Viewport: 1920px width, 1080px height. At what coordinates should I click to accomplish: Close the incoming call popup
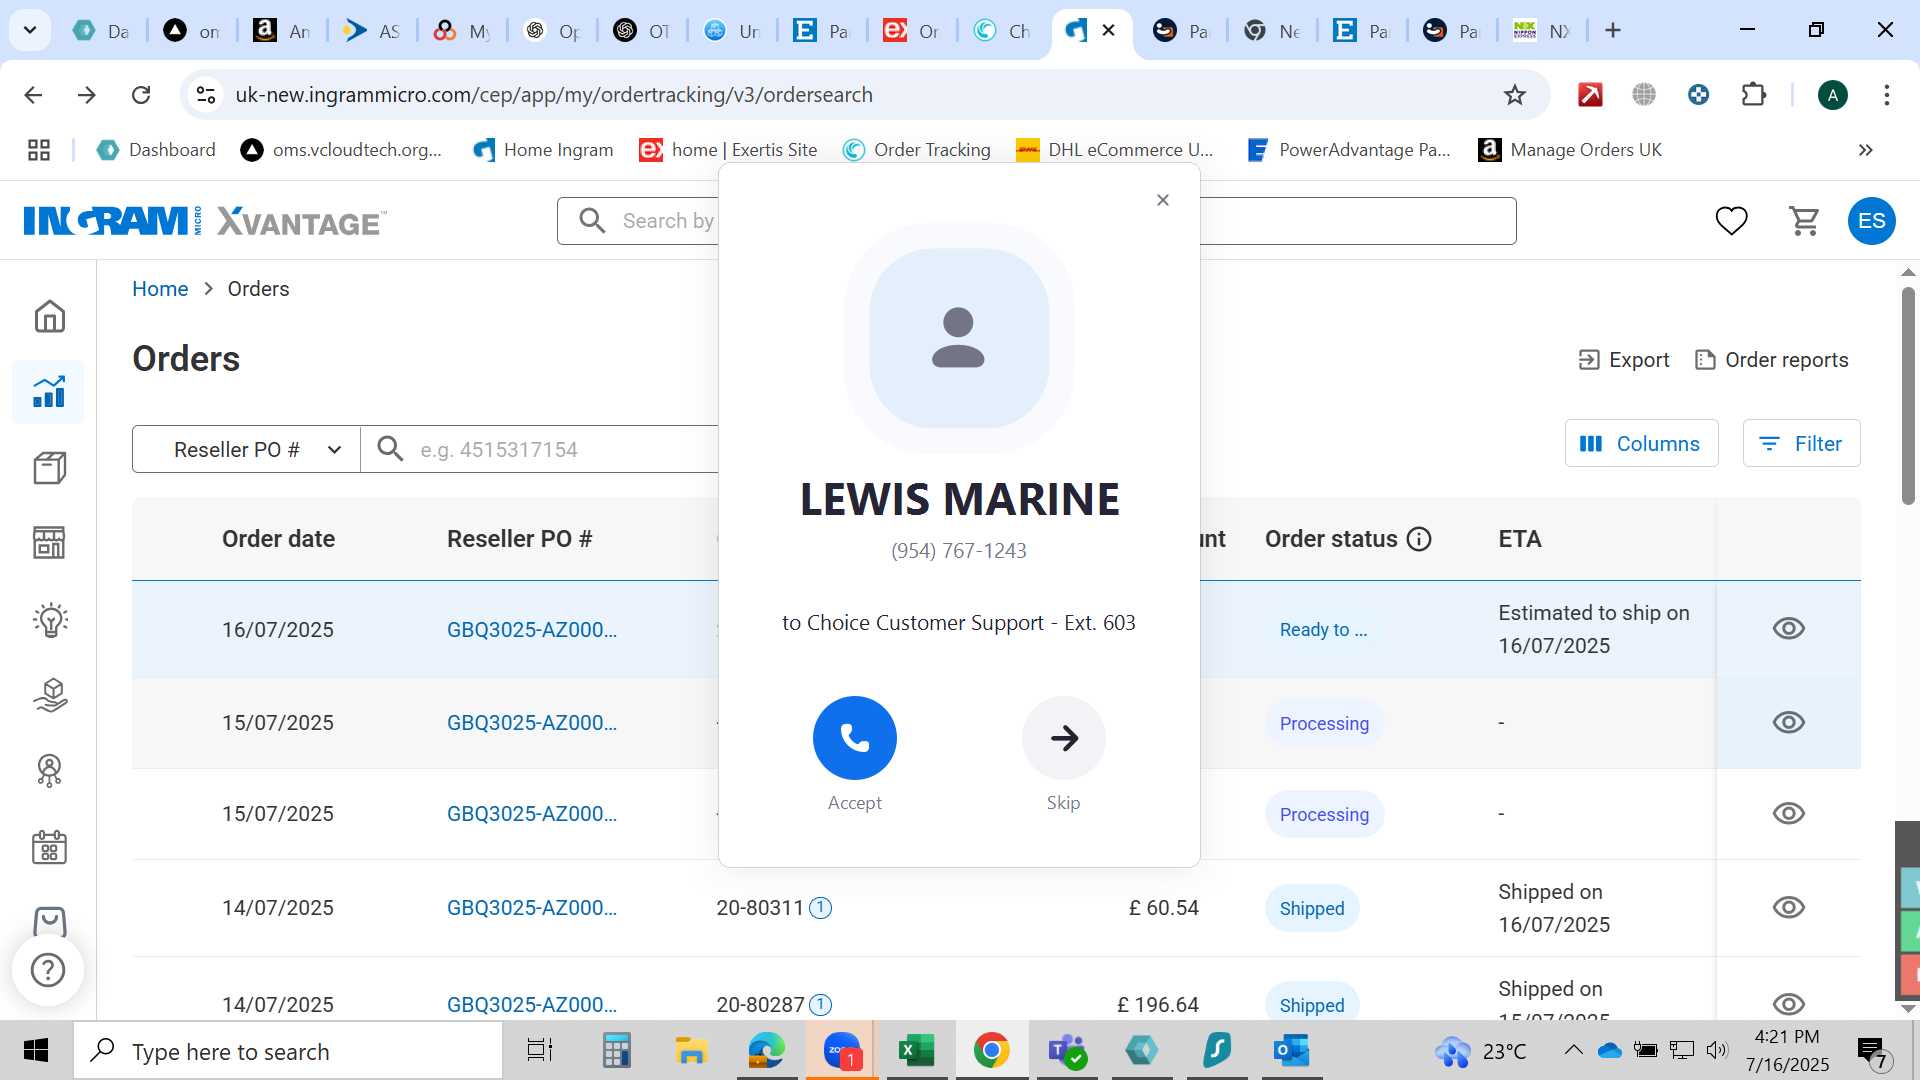[x=1162, y=200]
